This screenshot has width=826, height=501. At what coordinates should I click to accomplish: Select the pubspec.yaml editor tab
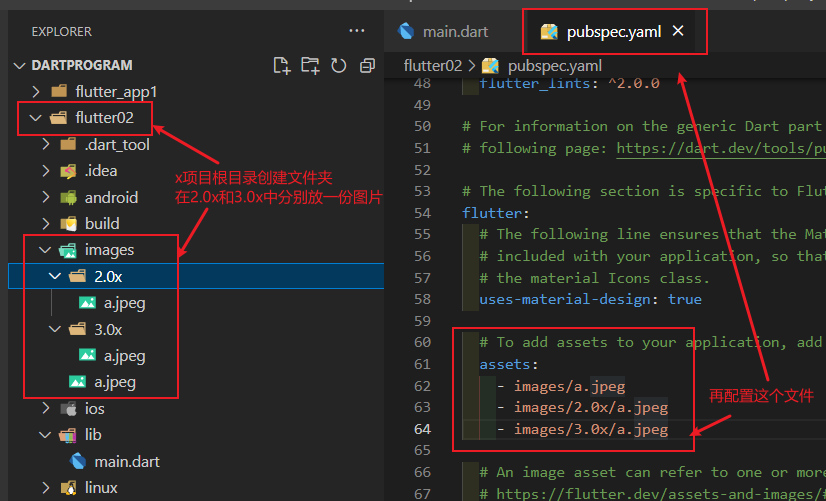(x=614, y=32)
